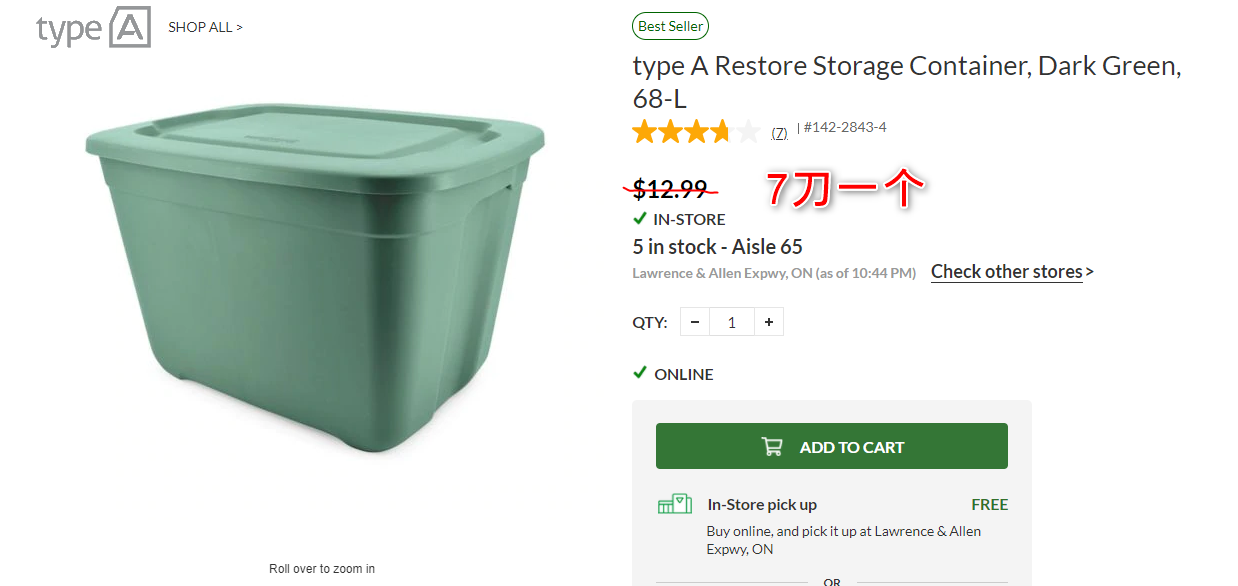
Task: Click the ONLINE availability checkmark
Action: click(640, 373)
